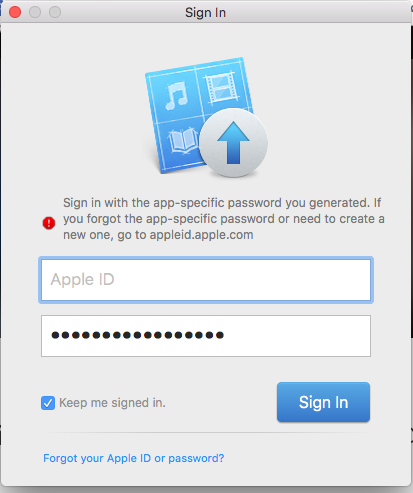Click the film strip on the app icon
This screenshot has height=493, width=413.
(222, 87)
